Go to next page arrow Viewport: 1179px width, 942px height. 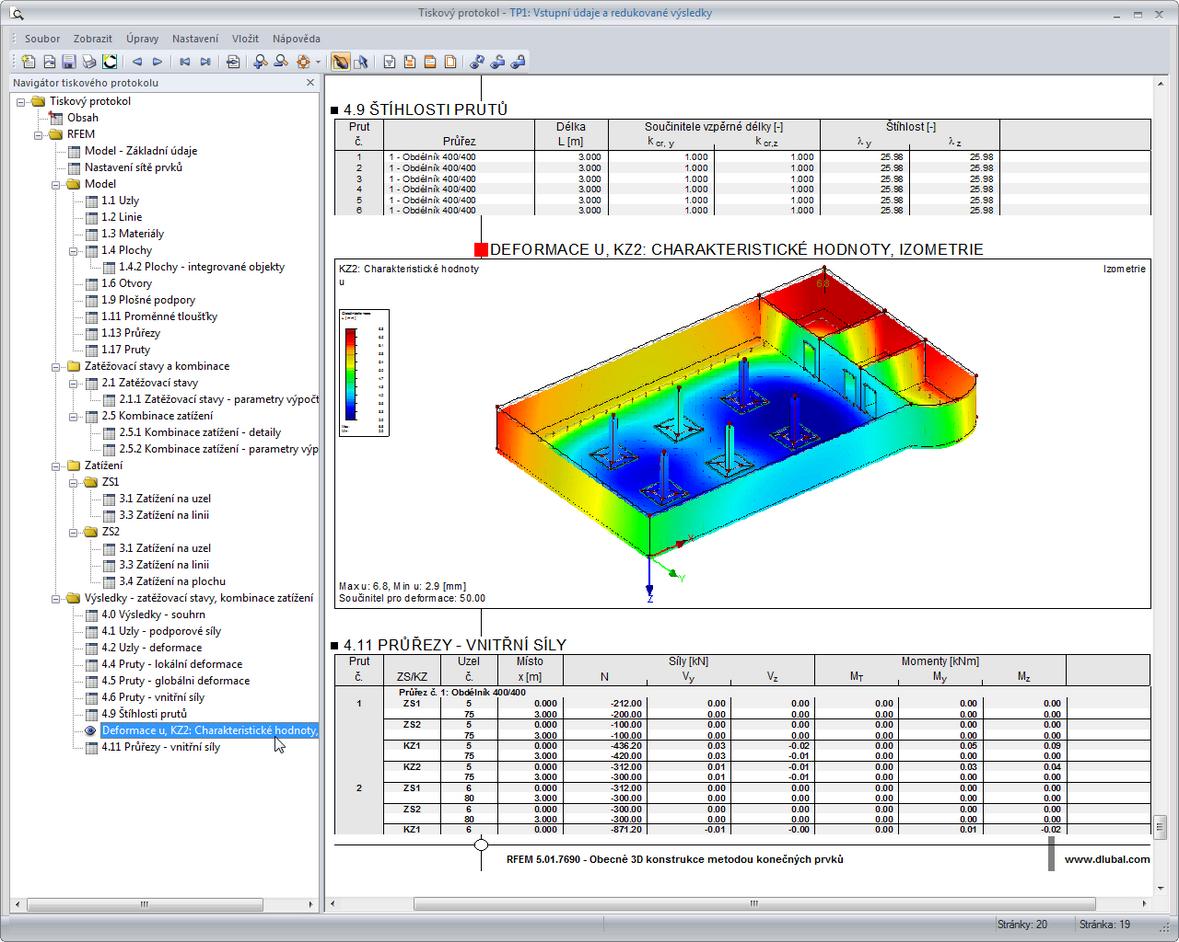(157, 62)
